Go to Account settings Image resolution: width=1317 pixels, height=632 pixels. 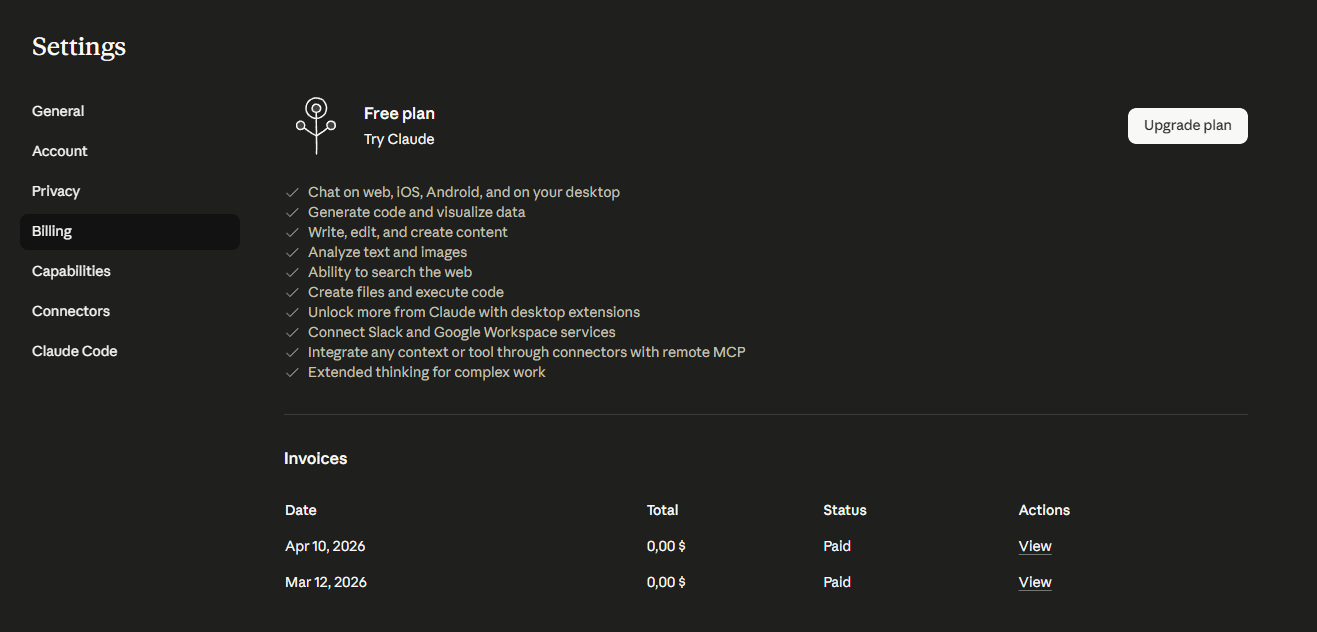(60, 151)
